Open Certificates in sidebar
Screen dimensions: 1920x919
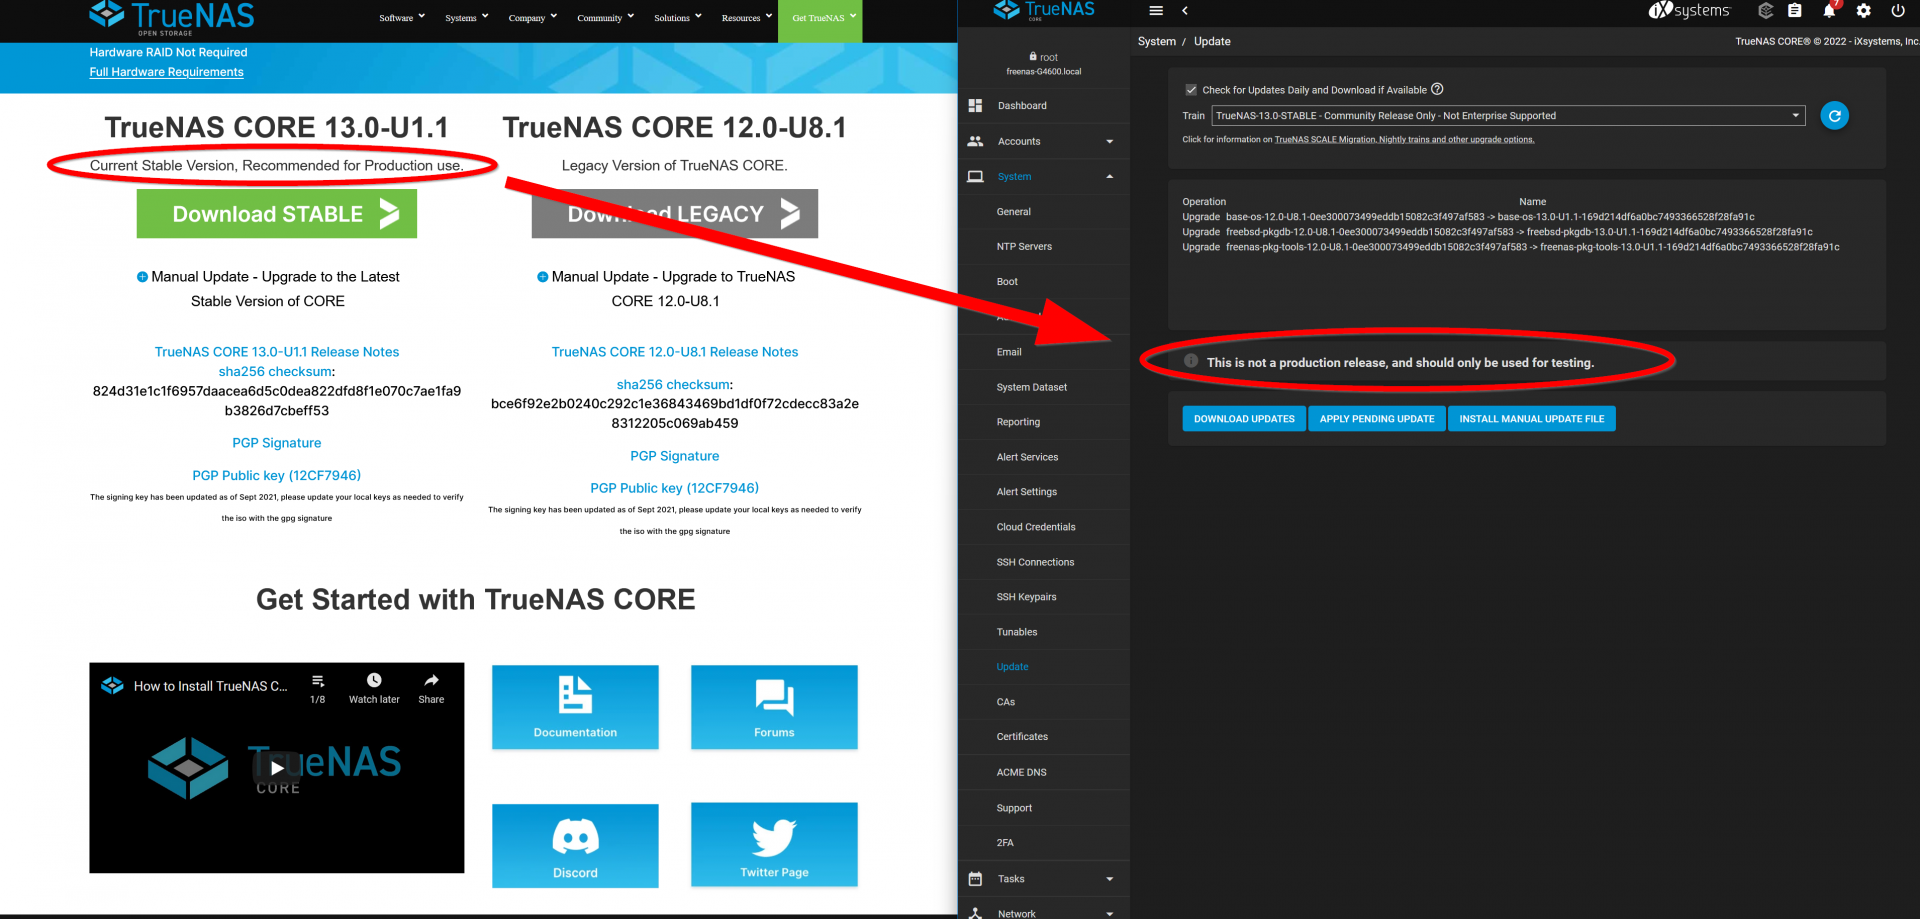click(1022, 737)
